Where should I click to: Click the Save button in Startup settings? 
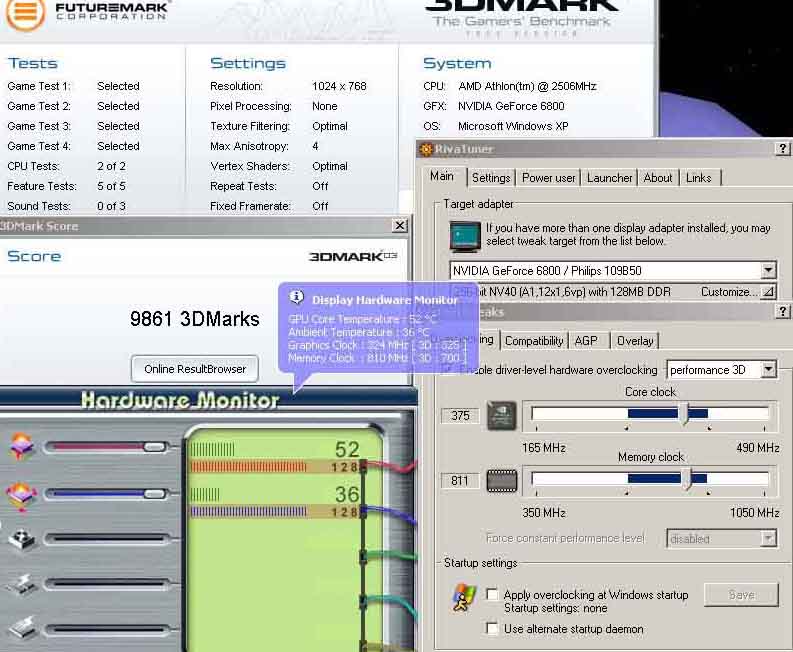click(x=741, y=595)
